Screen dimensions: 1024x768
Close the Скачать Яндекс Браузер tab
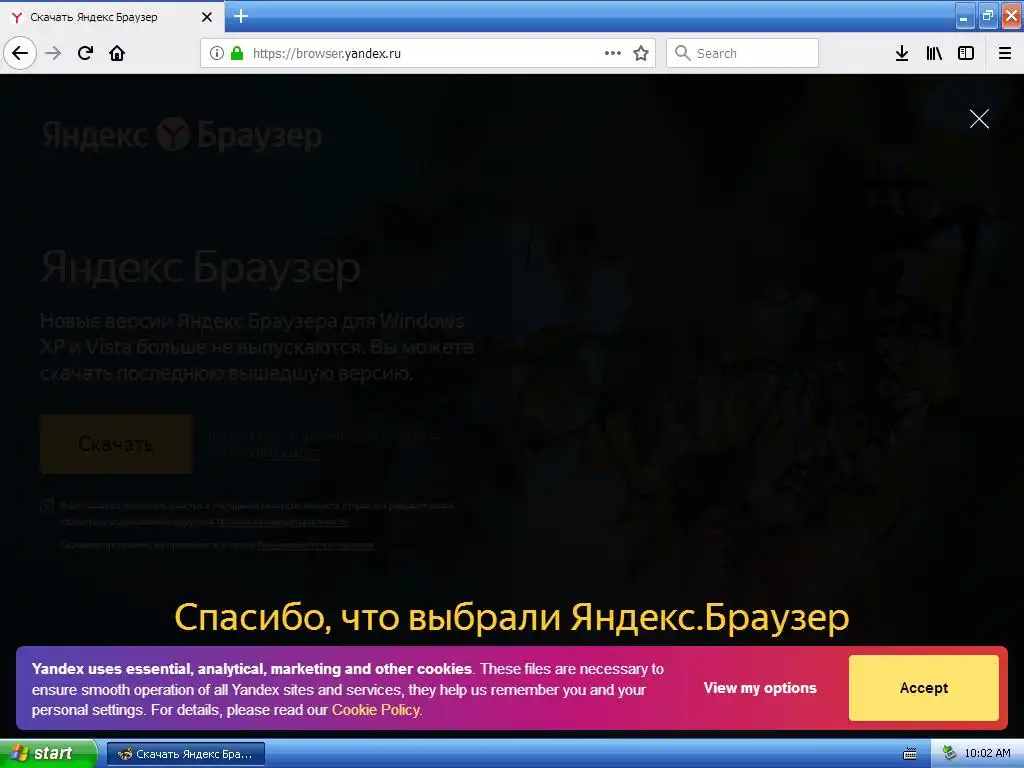206,17
